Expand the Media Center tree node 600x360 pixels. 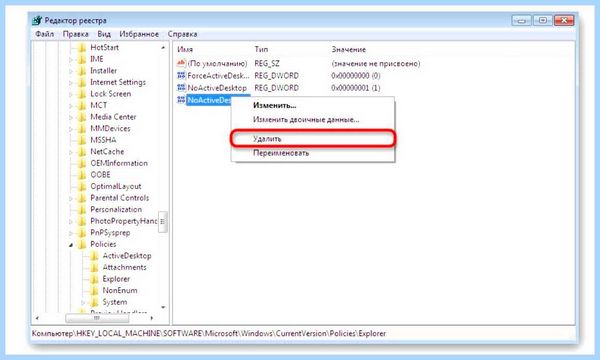click(71, 117)
